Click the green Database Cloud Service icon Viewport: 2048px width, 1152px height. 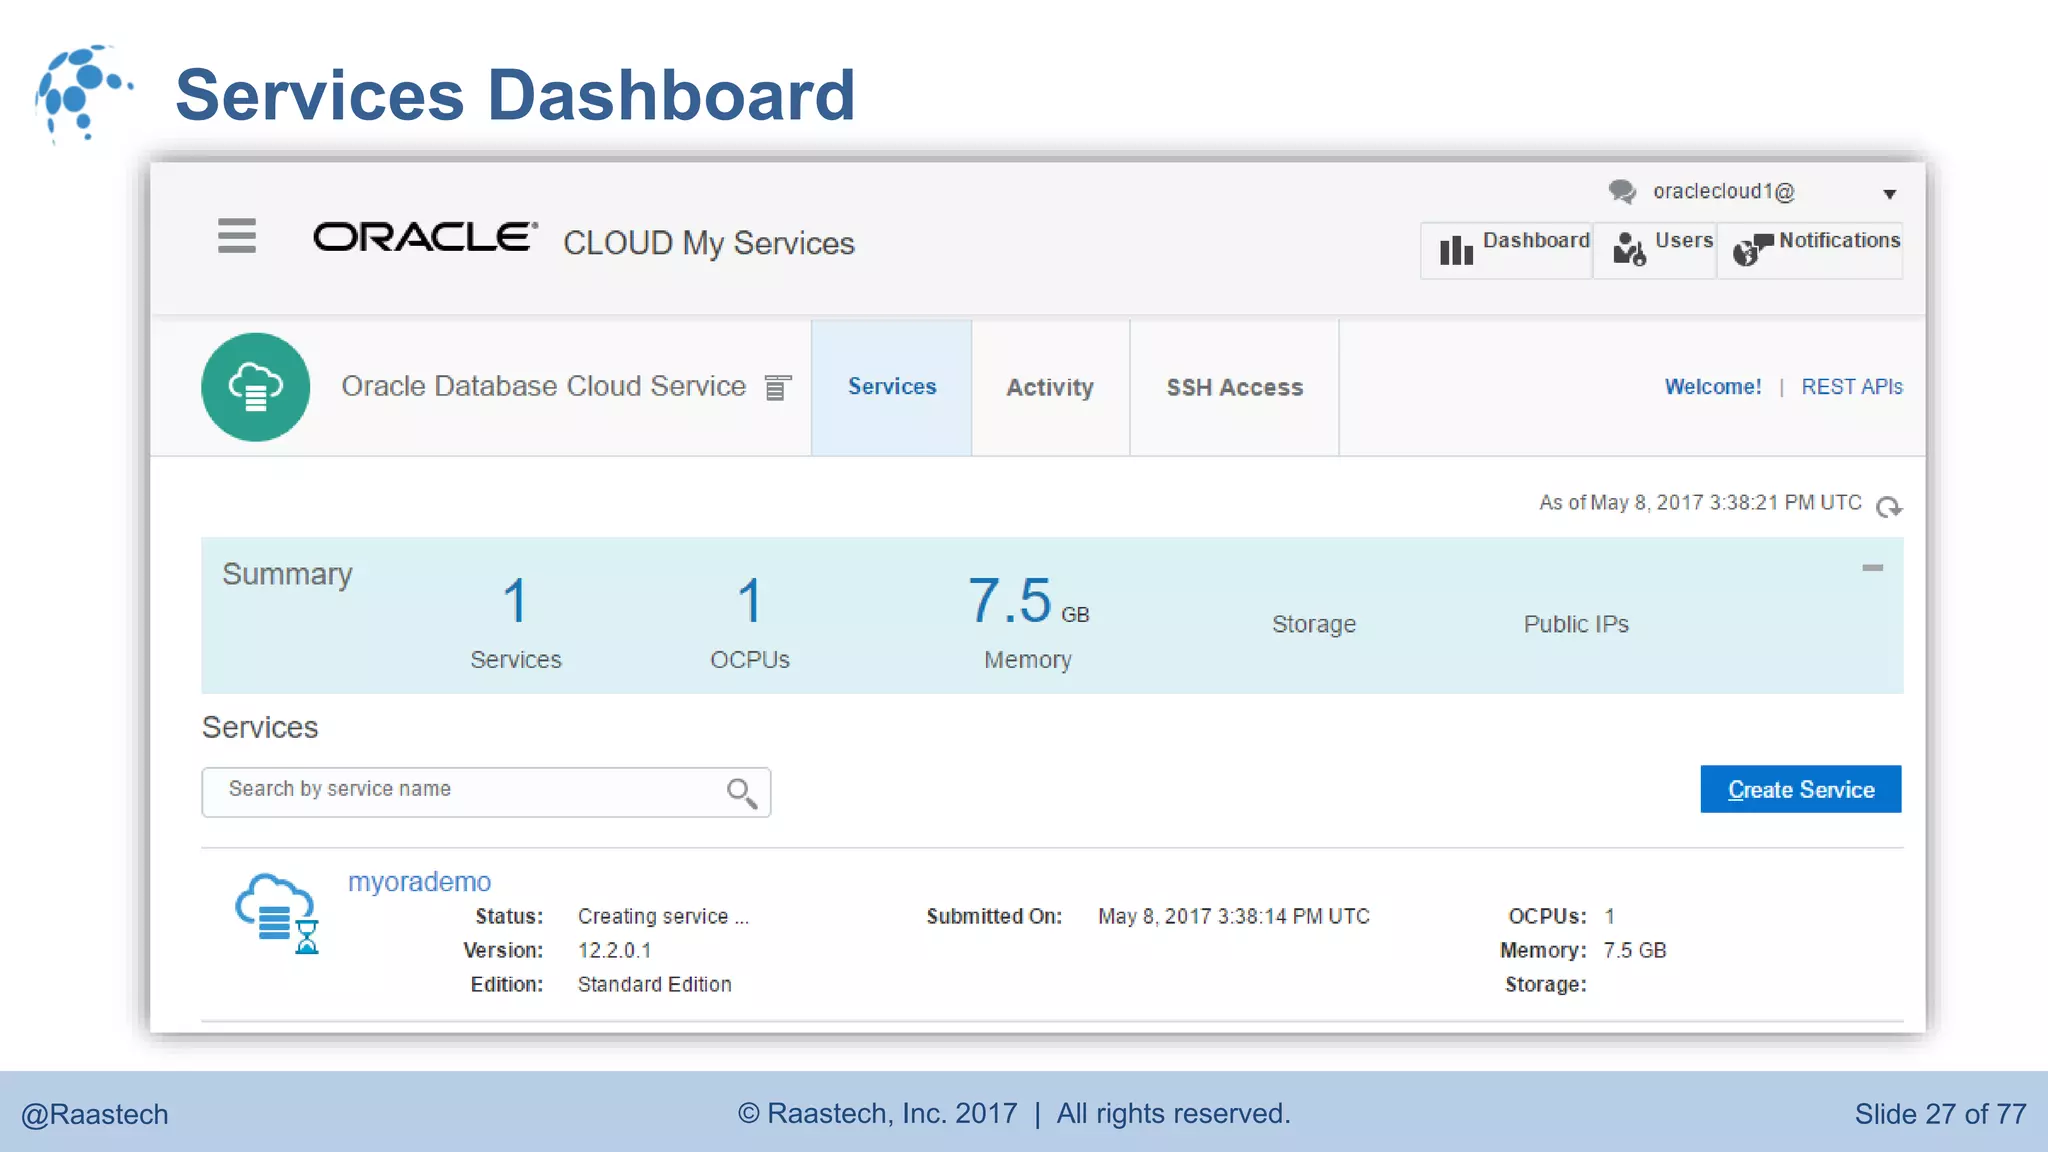pos(255,387)
